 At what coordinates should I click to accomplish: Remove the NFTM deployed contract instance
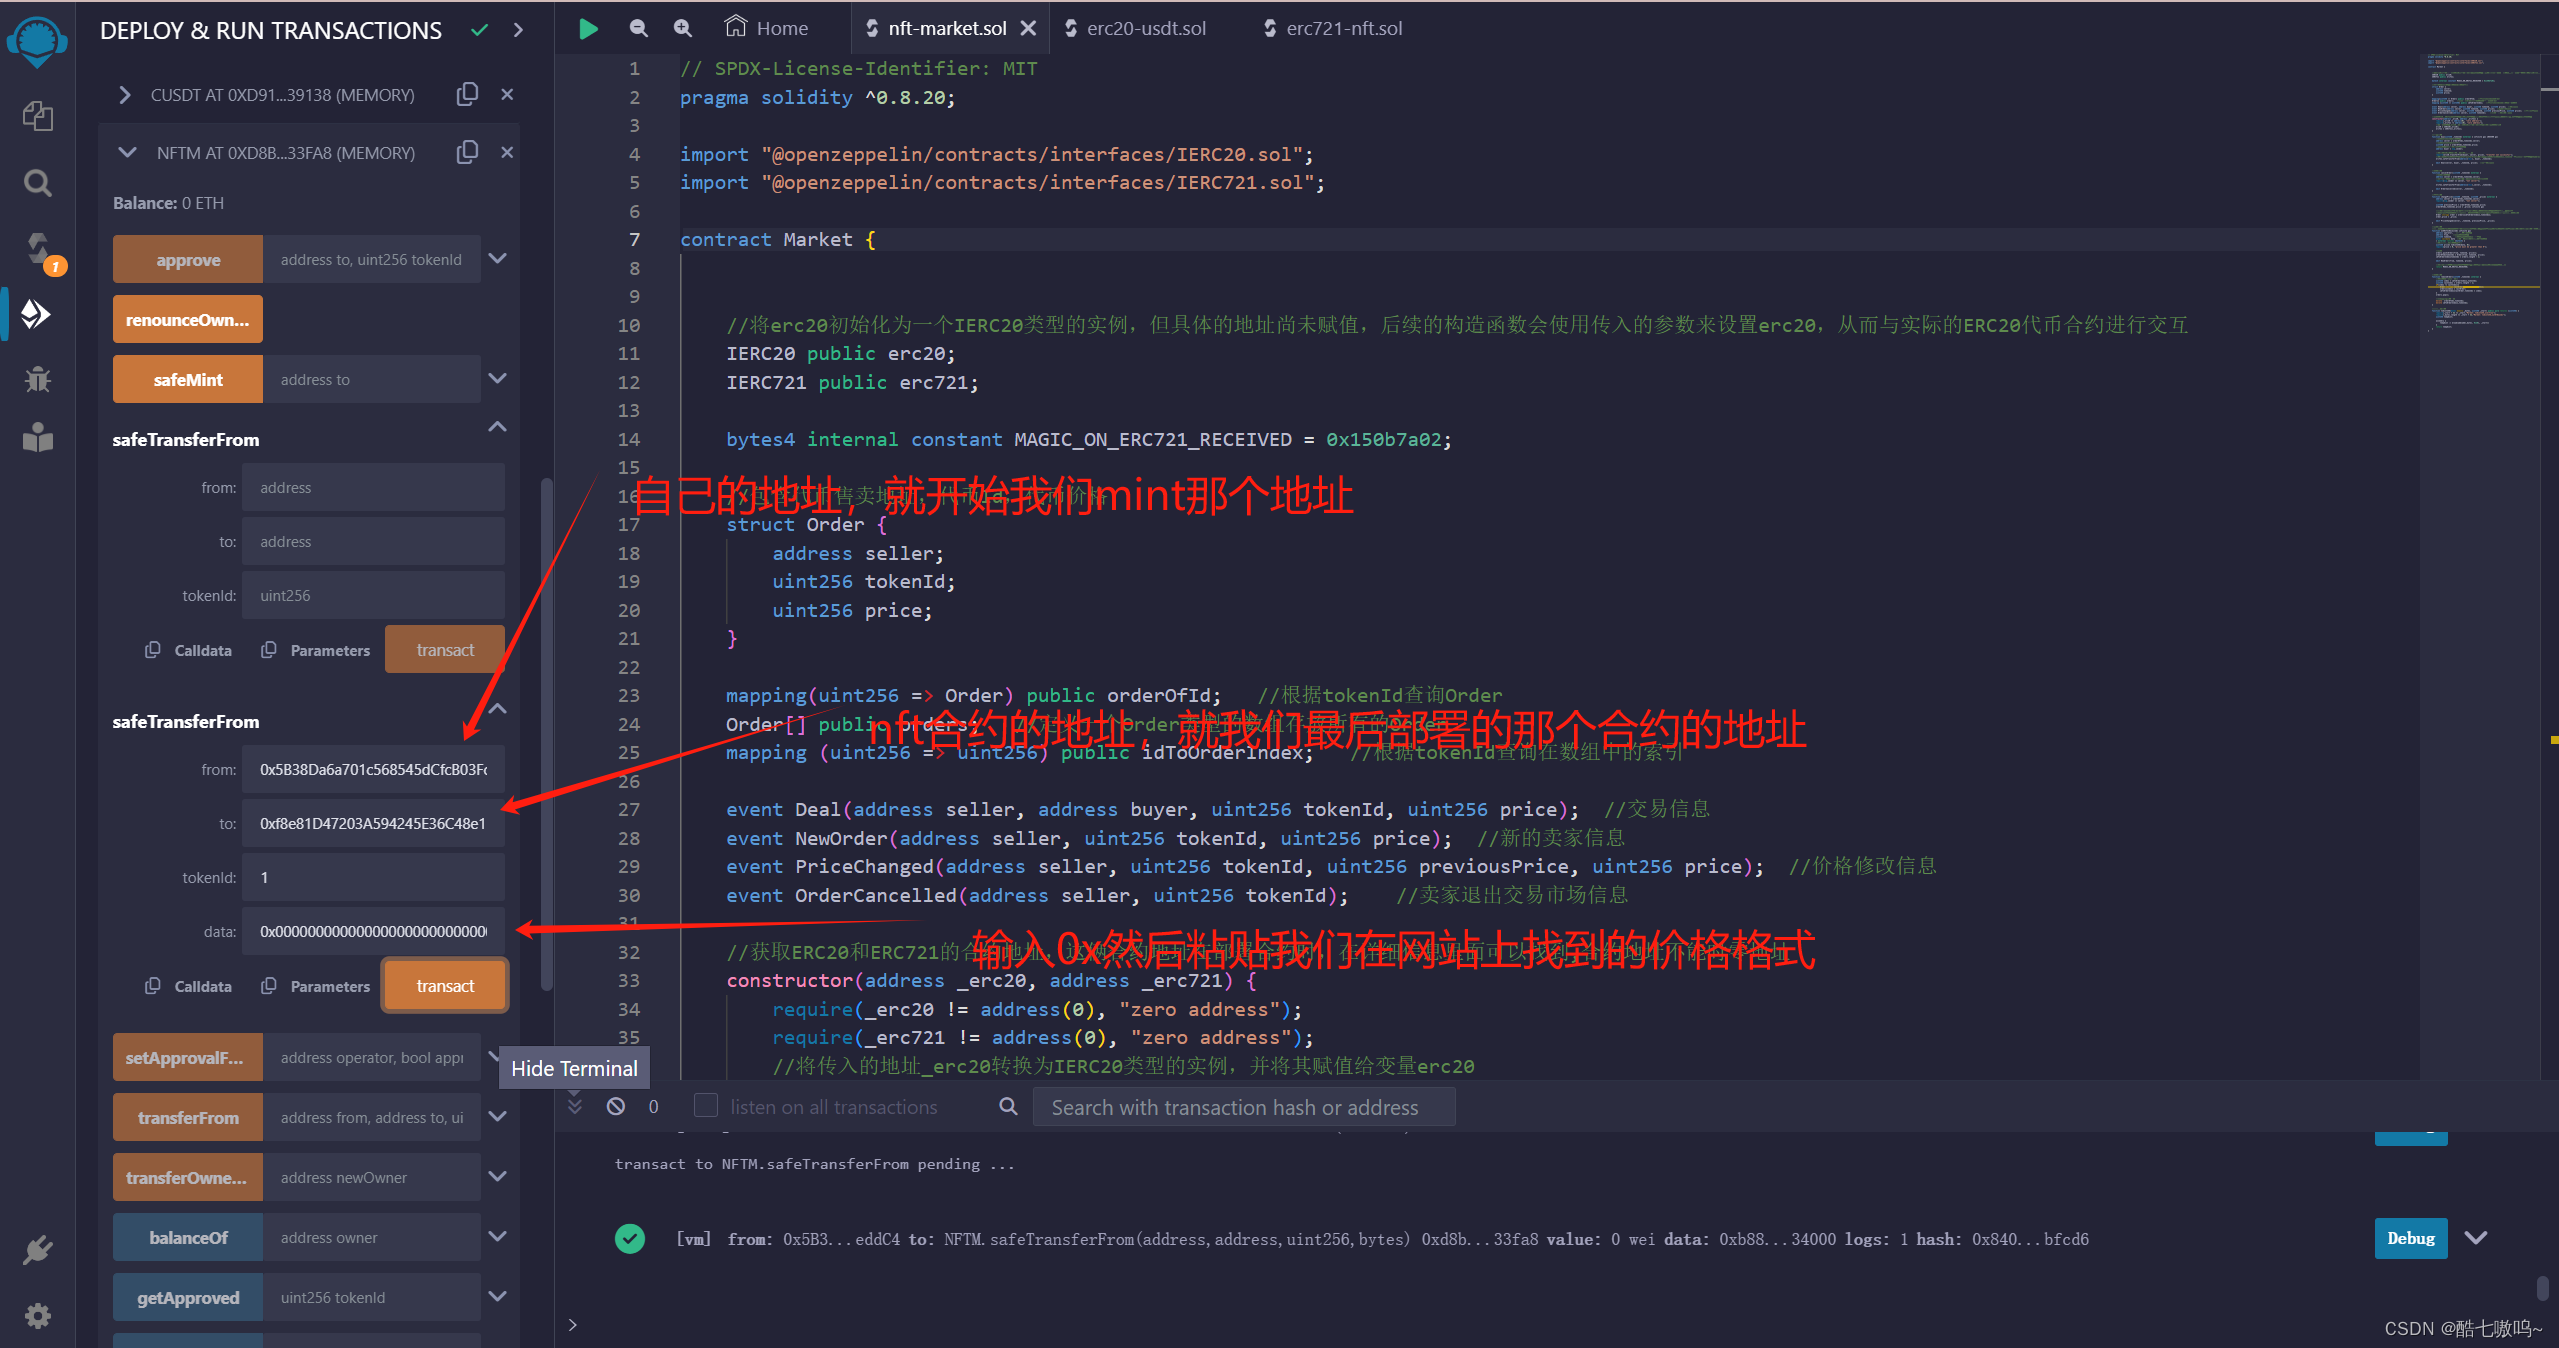[x=507, y=152]
